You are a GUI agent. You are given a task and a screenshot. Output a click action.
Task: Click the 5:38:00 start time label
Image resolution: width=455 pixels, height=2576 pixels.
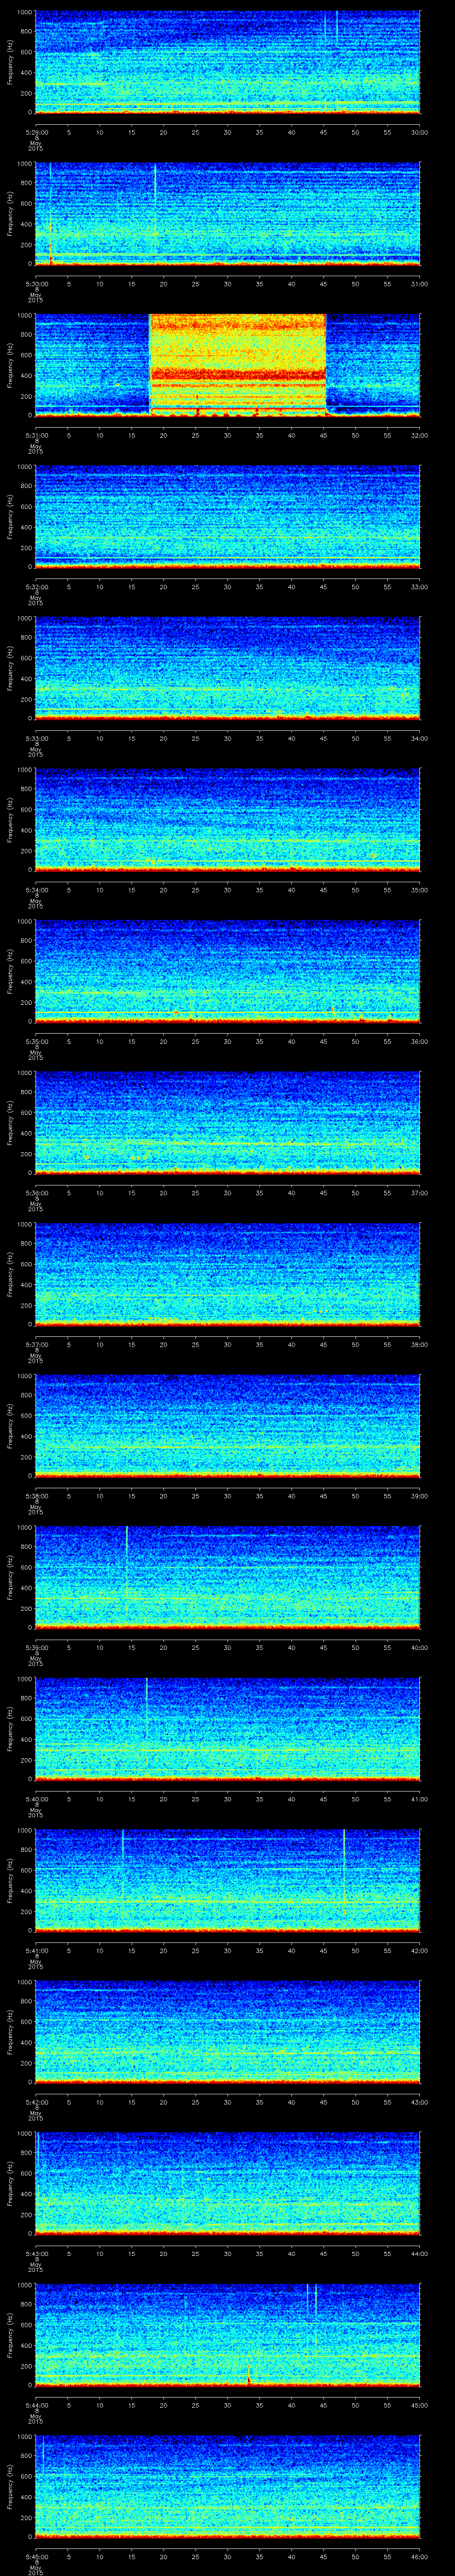coord(36,1496)
